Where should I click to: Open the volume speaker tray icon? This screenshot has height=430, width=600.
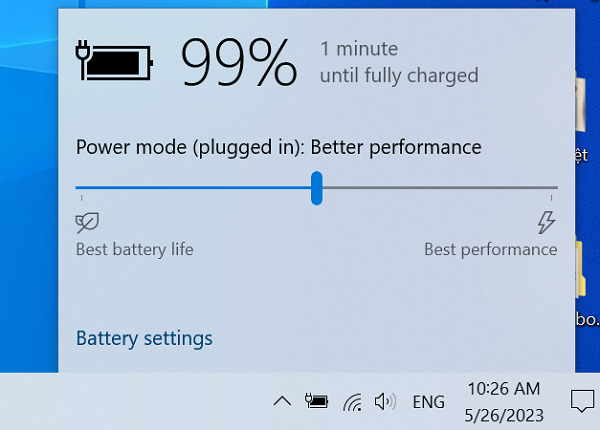pos(385,402)
